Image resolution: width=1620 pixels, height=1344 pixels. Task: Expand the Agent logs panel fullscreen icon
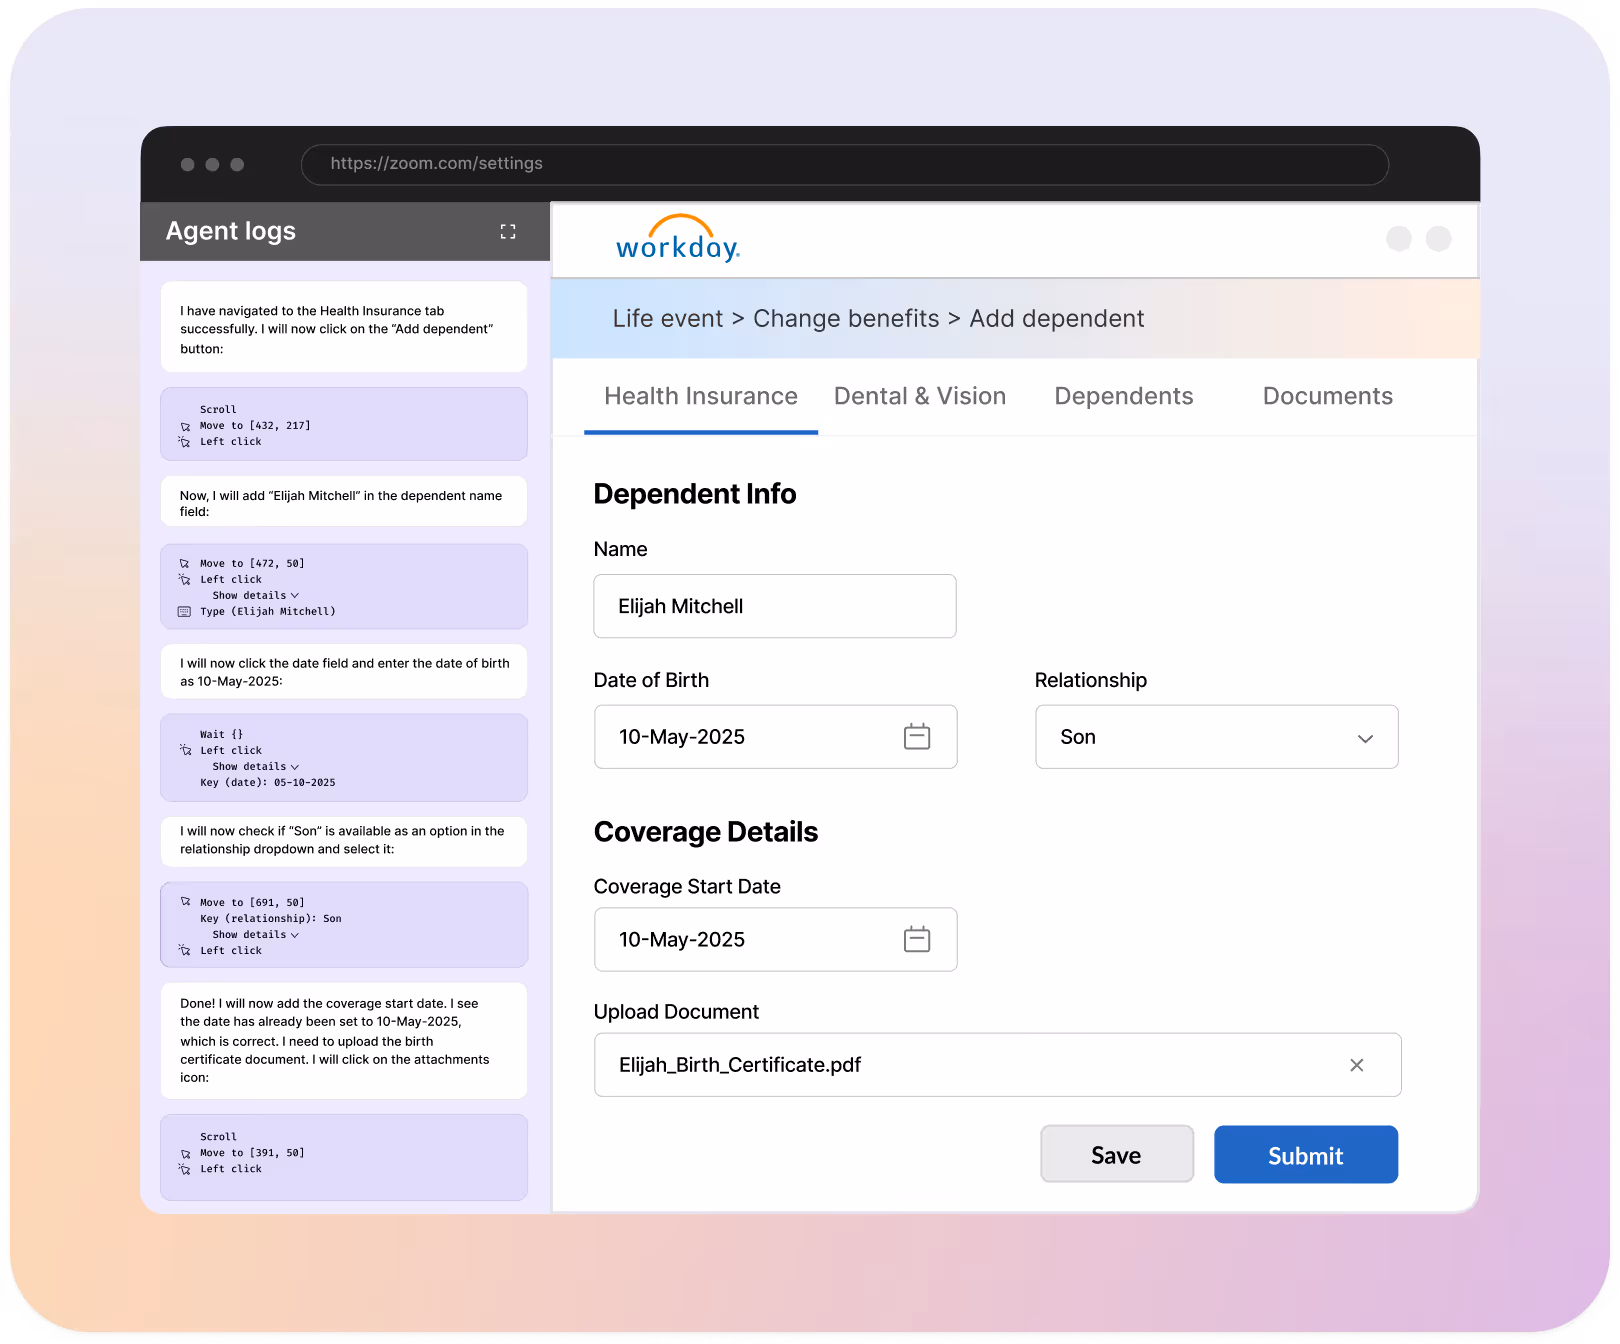[508, 231]
